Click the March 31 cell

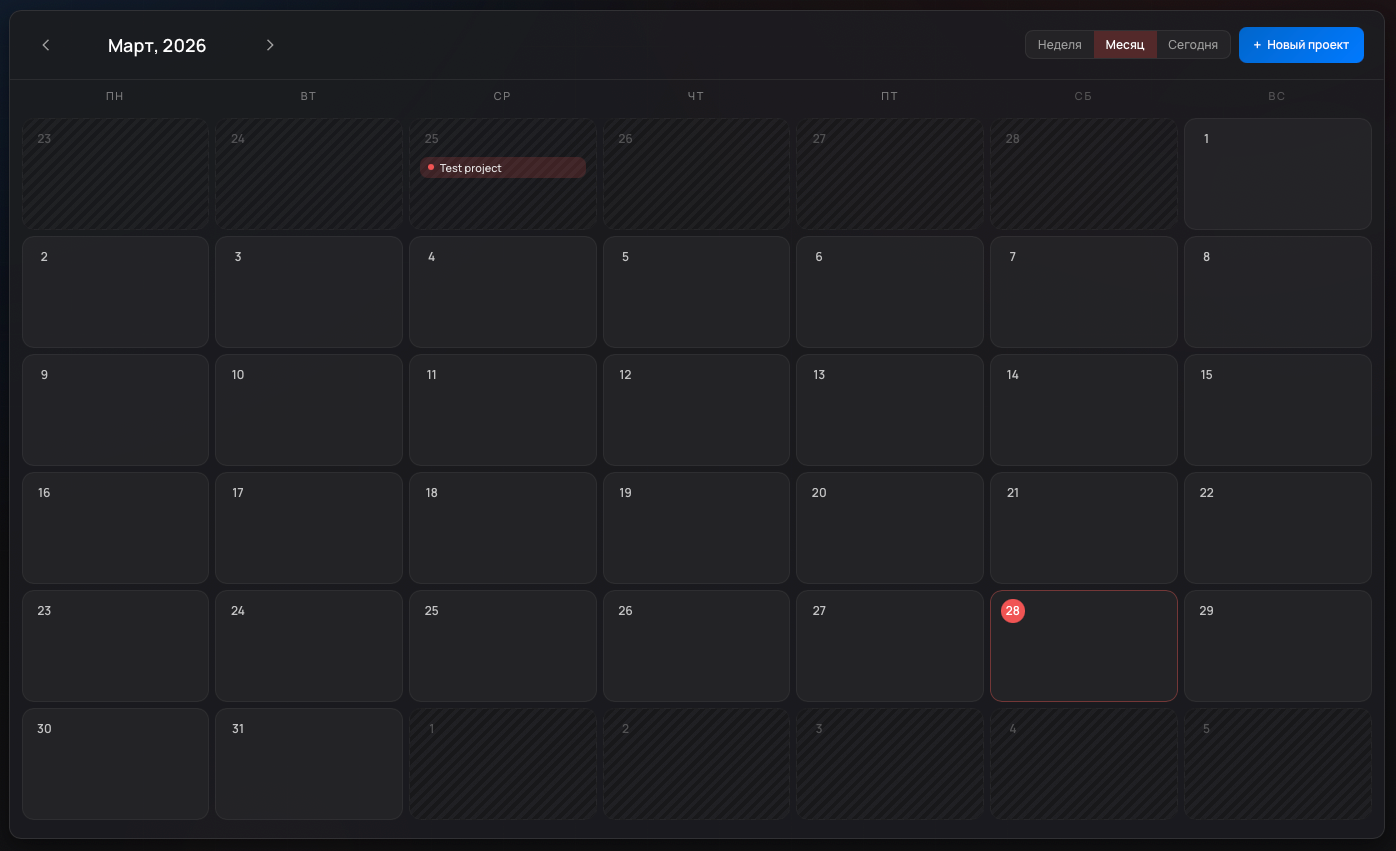[x=308, y=763]
